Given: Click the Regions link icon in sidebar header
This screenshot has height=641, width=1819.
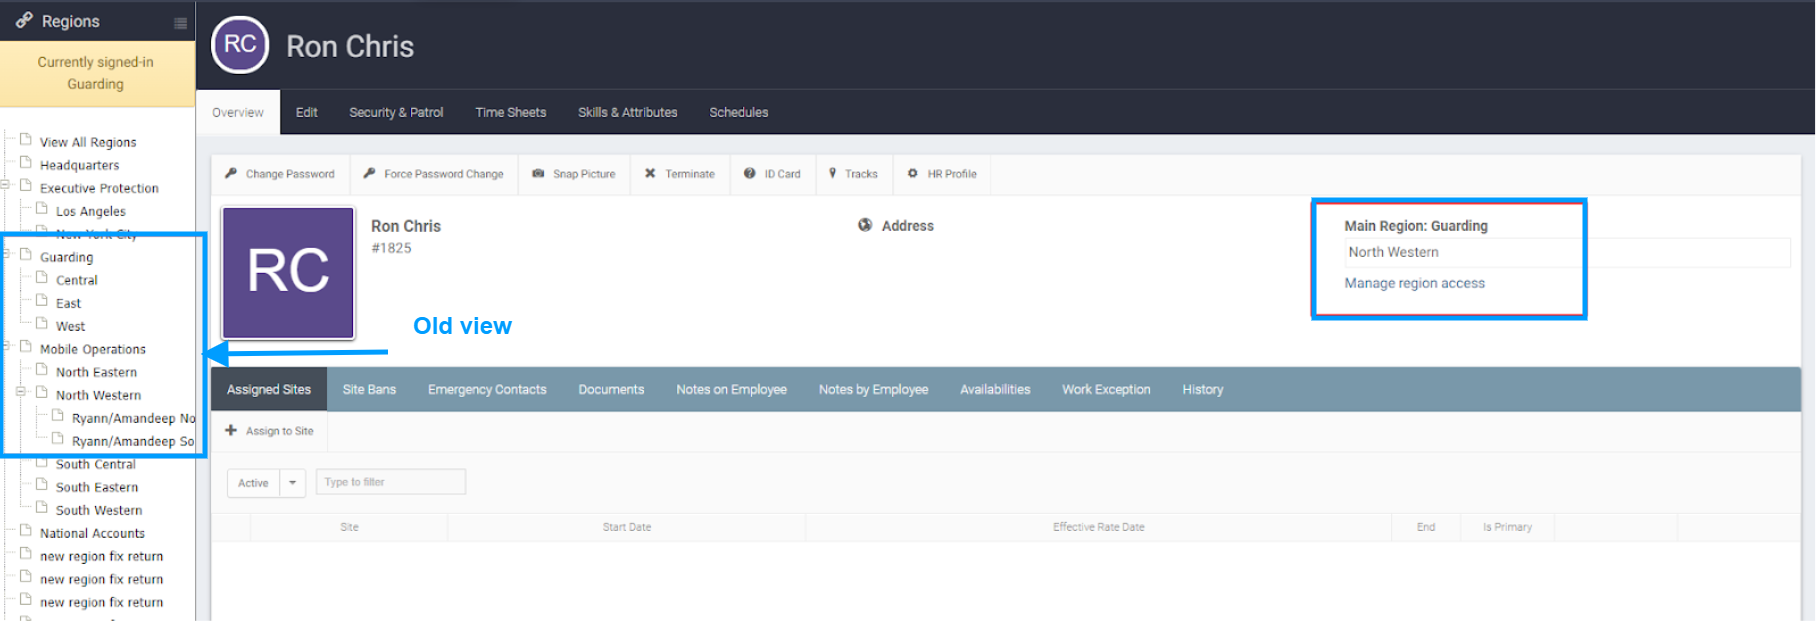Looking at the screenshot, I should pos(24,20).
